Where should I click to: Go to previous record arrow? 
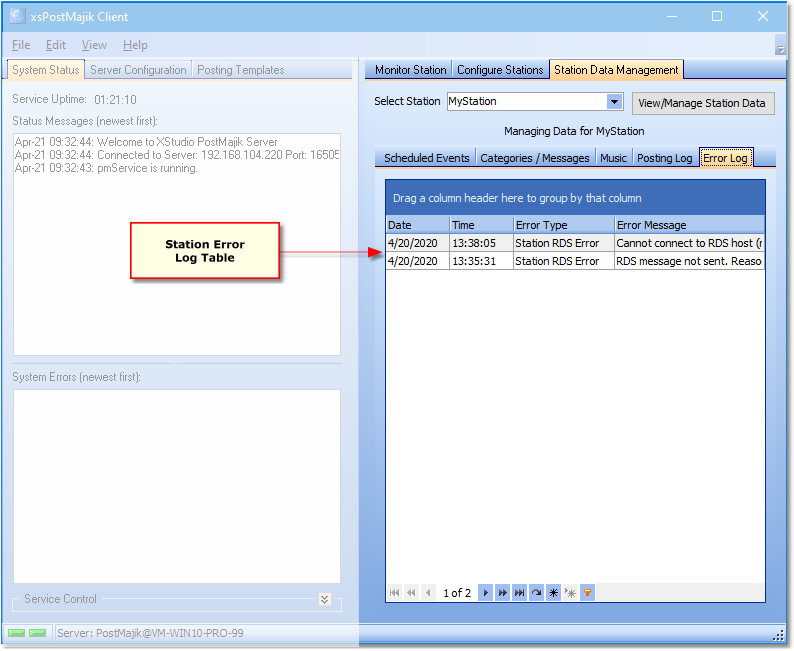(428, 592)
